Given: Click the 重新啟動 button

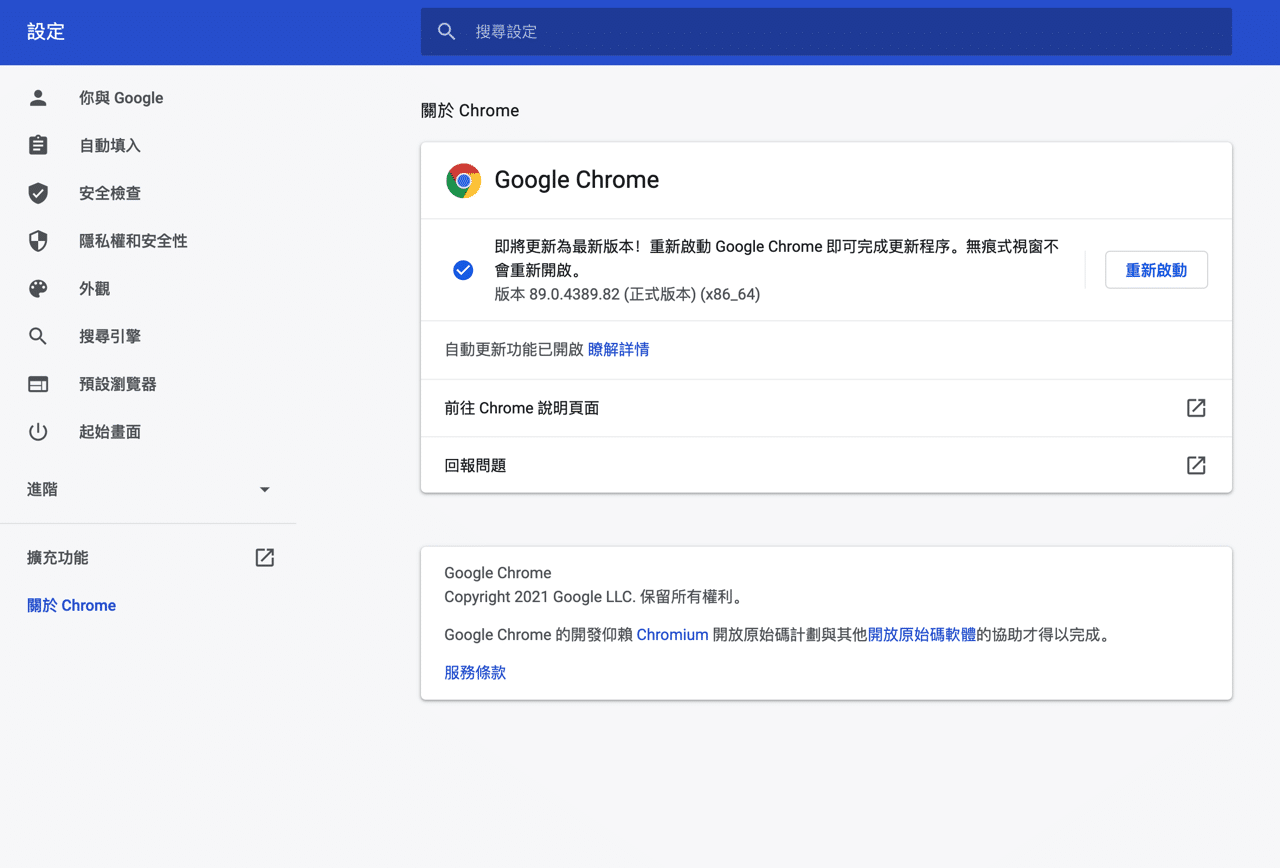Looking at the screenshot, I should tap(1156, 270).
